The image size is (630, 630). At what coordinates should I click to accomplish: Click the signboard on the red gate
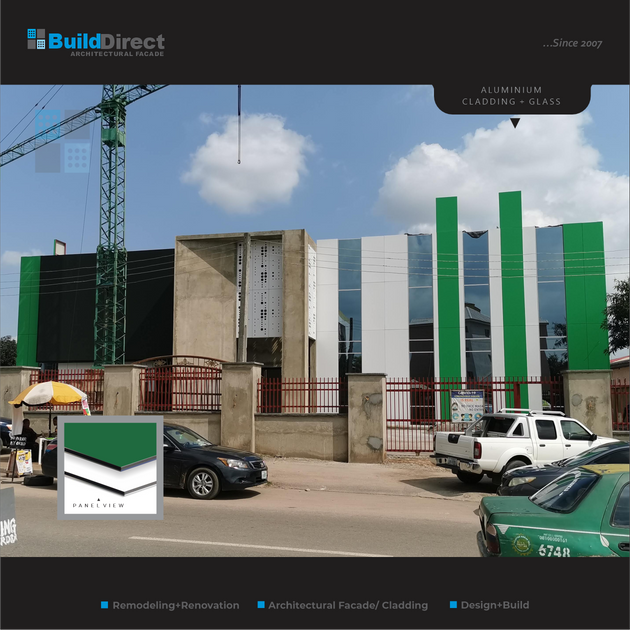click(x=466, y=404)
